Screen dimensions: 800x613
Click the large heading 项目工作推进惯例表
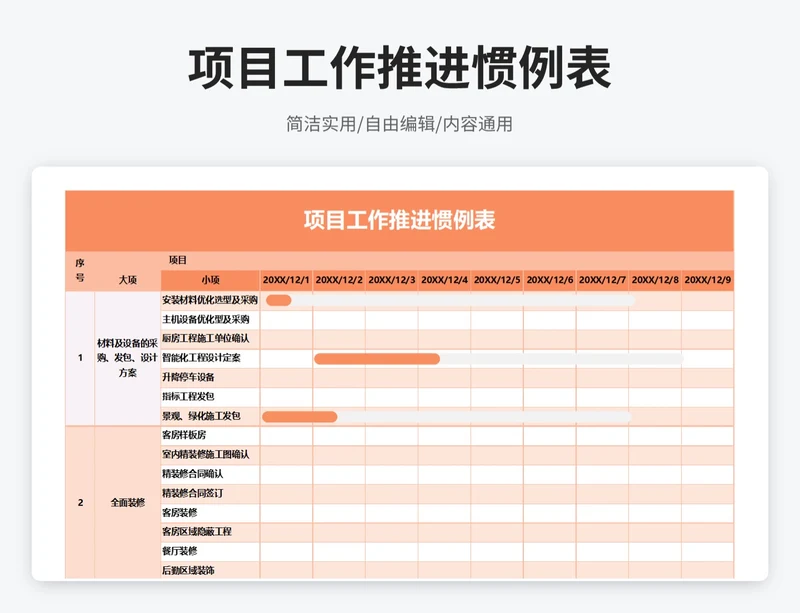click(x=399, y=68)
